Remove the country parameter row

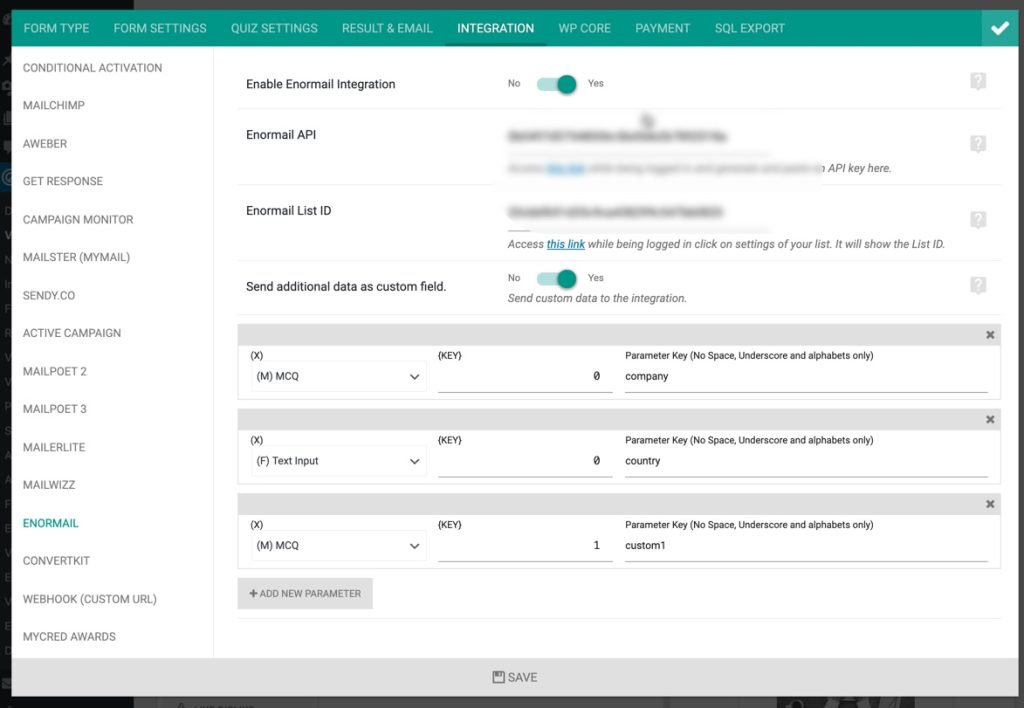pos(990,419)
